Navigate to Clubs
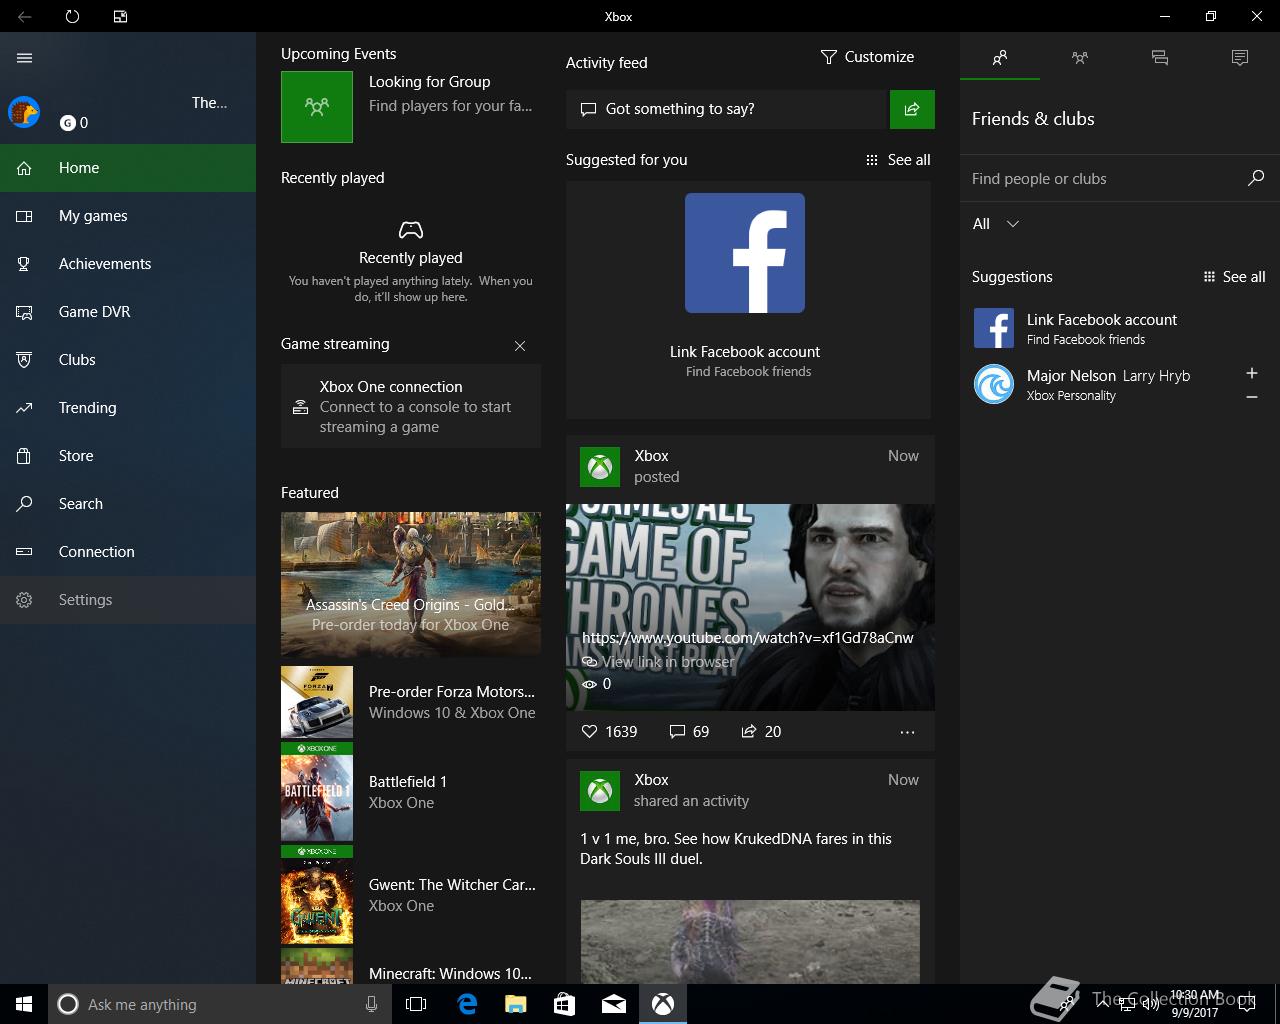The image size is (1280, 1024). (x=128, y=360)
